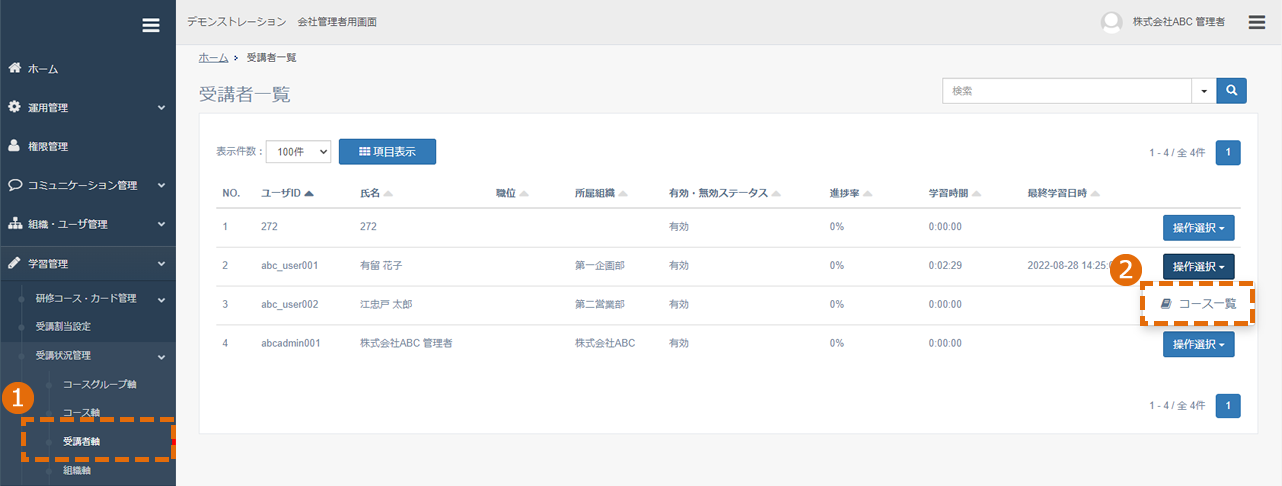Click the name 有留 花子
1282x486 pixels.
(x=381, y=266)
